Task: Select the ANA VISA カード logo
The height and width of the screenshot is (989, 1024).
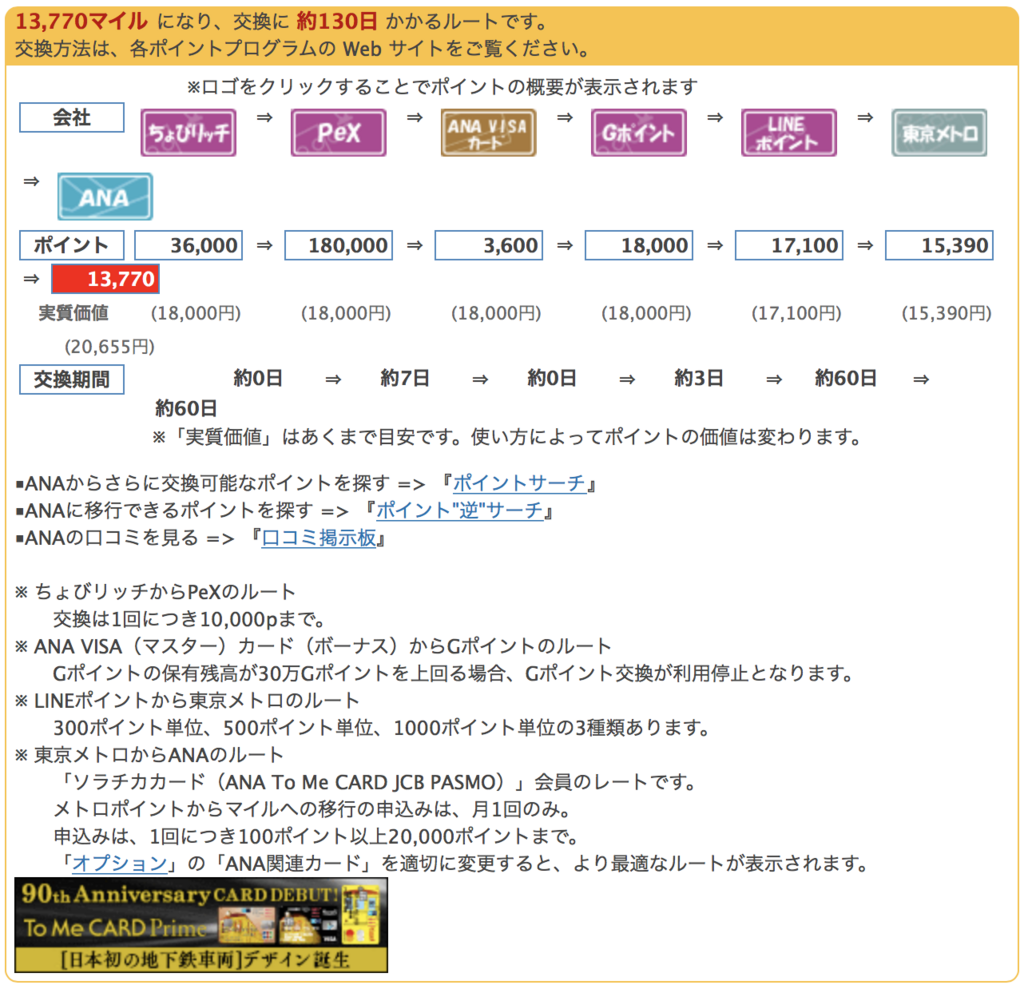Action: pos(488,133)
